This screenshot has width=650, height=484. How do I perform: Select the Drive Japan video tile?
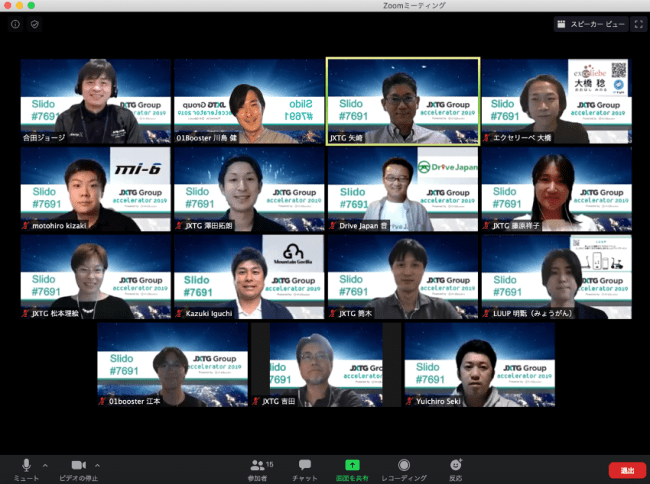click(x=403, y=189)
